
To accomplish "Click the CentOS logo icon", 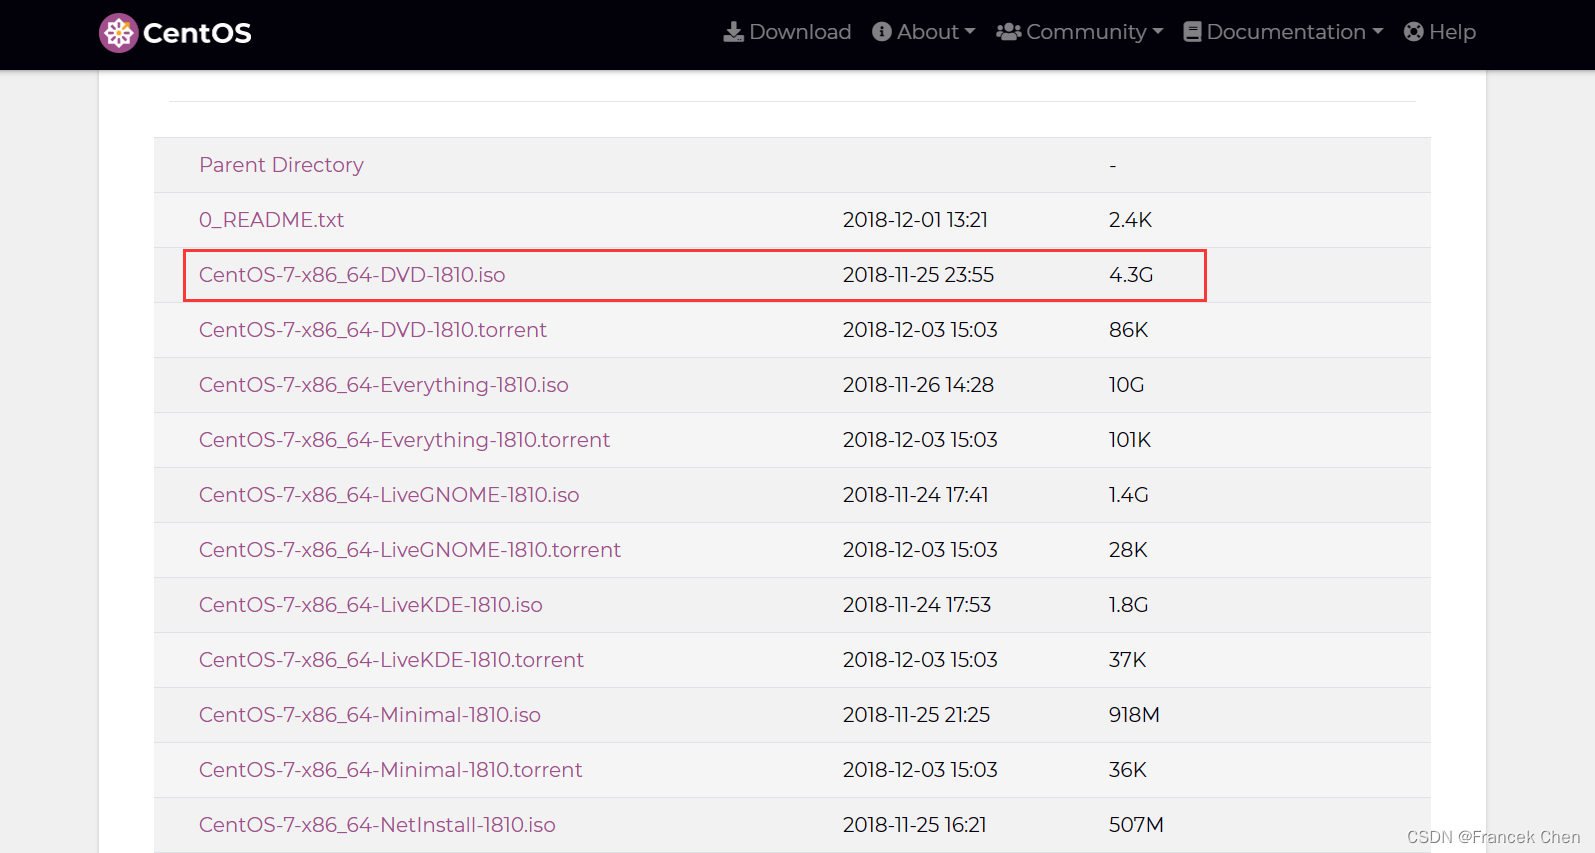I will tap(118, 33).
